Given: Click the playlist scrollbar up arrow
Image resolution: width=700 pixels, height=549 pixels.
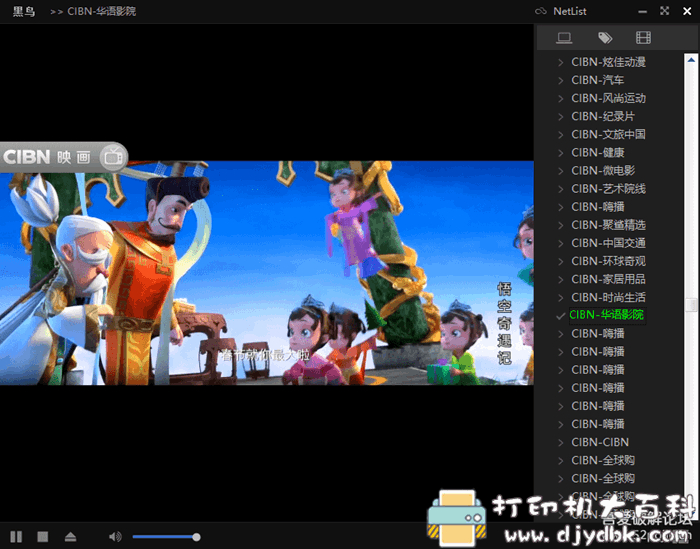Looking at the screenshot, I should pos(692,60).
